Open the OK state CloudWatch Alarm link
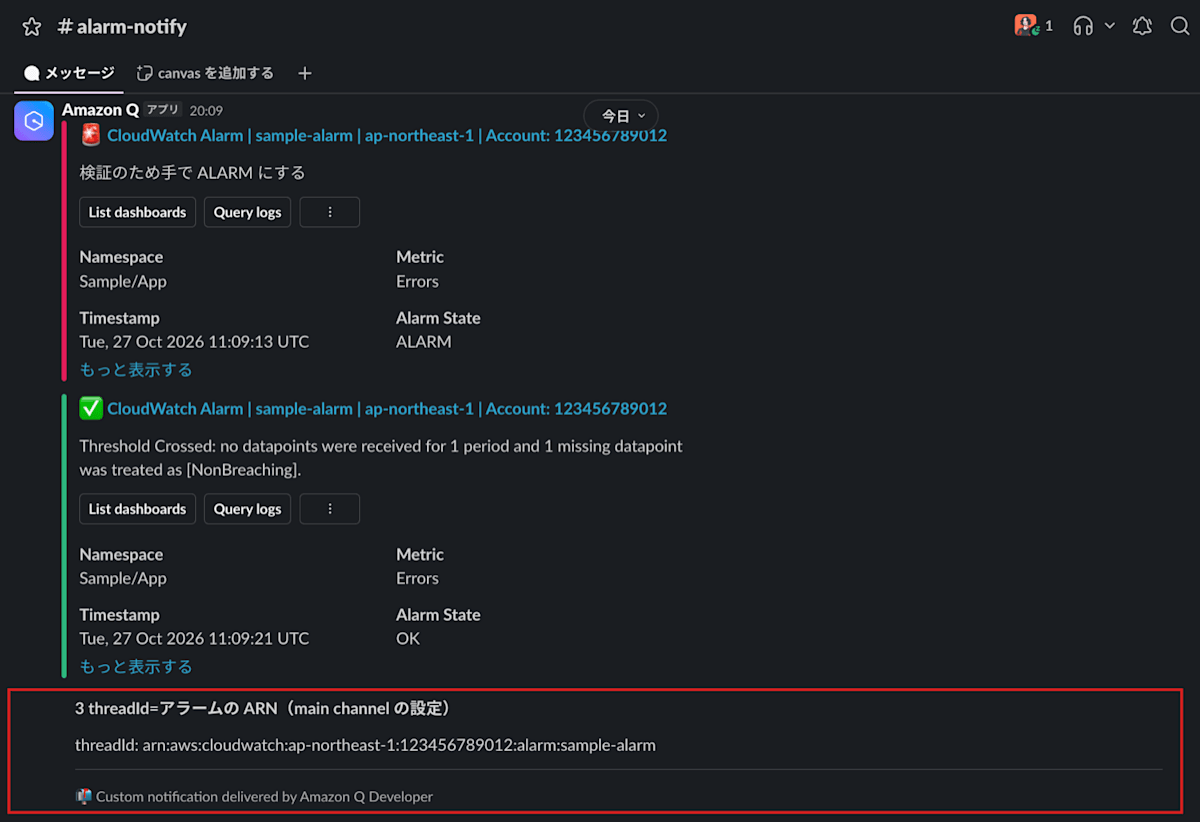Screen dimensions: 1200x822 tap(387, 408)
